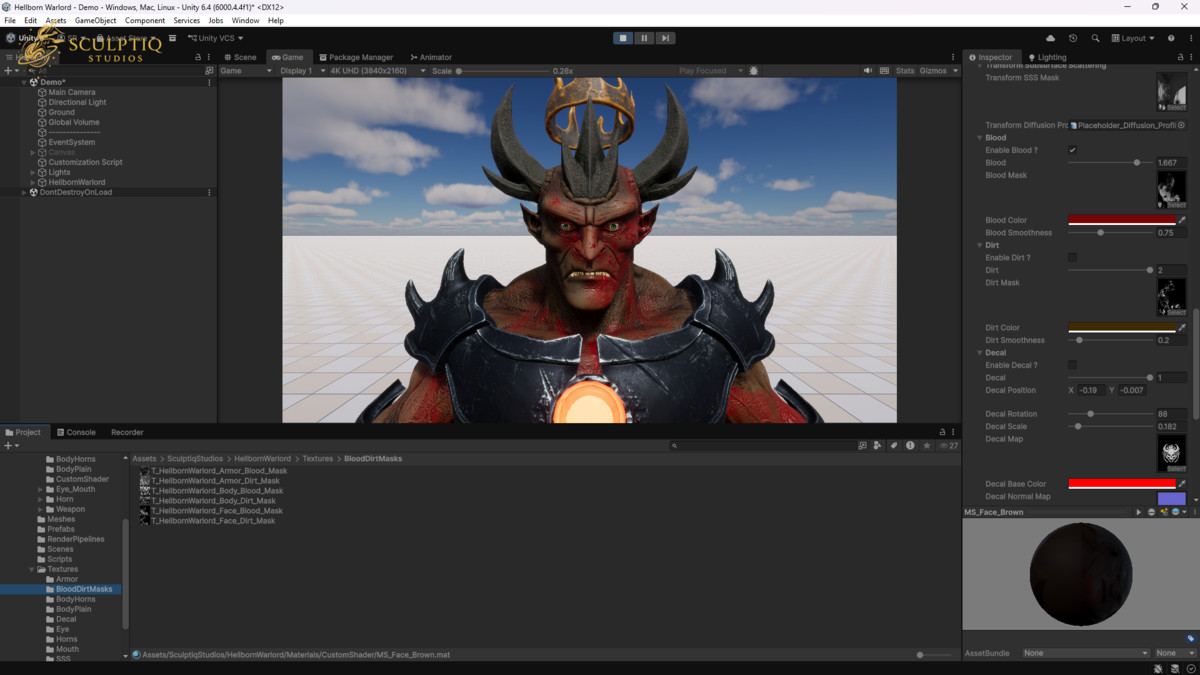Adjust the Game view Scale slider
Image resolution: width=1200 pixels, height=675 pixels.
click(504, 71)
